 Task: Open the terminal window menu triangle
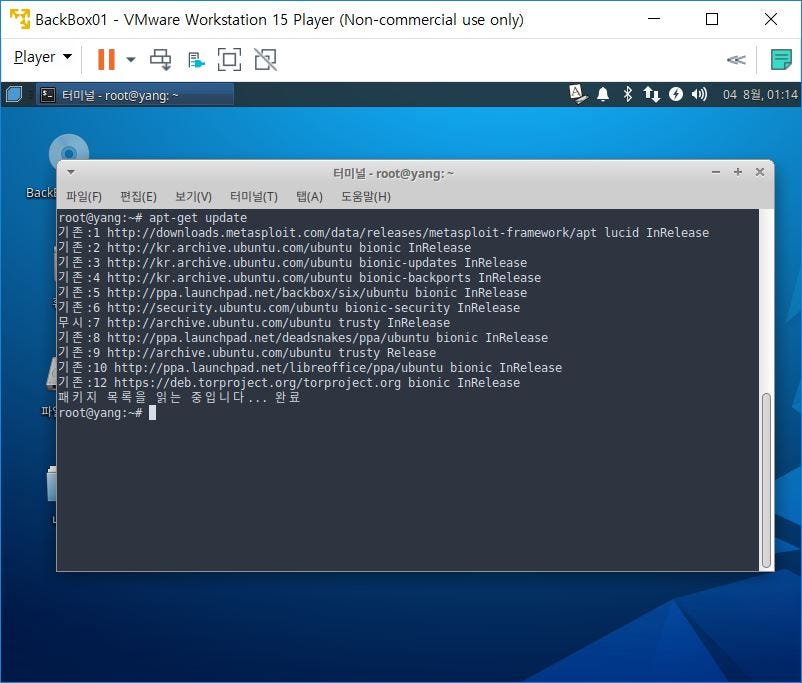tap(71, 172)
